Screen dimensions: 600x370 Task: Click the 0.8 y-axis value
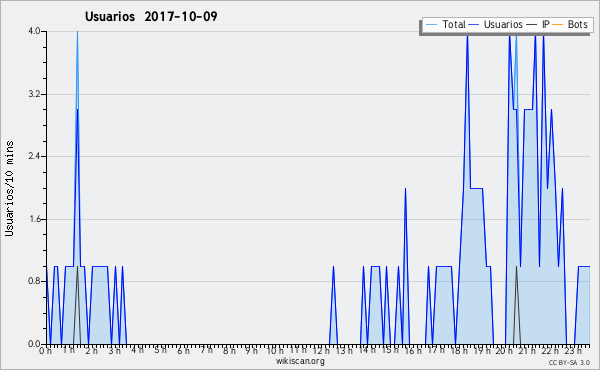pos(34,282)
